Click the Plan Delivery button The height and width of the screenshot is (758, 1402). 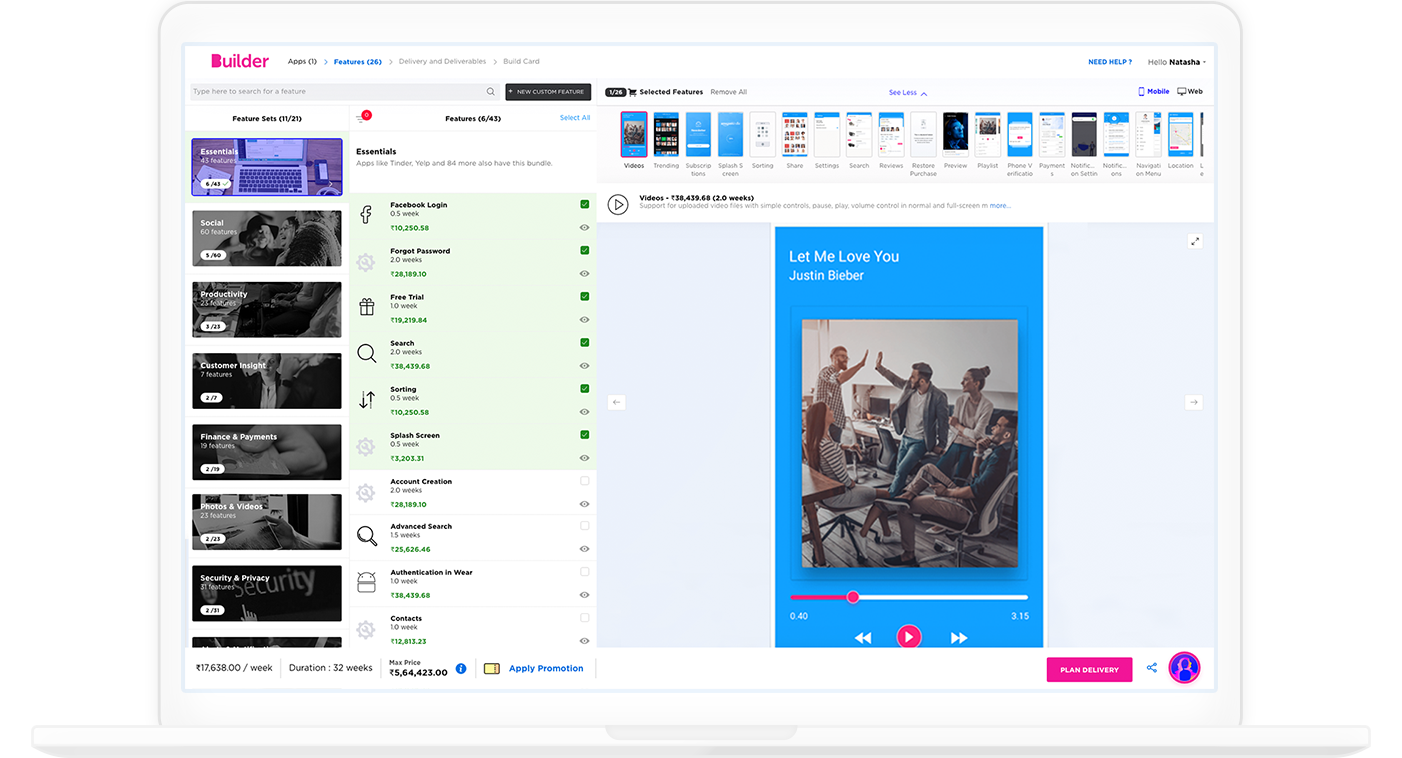pos(1089,670)
